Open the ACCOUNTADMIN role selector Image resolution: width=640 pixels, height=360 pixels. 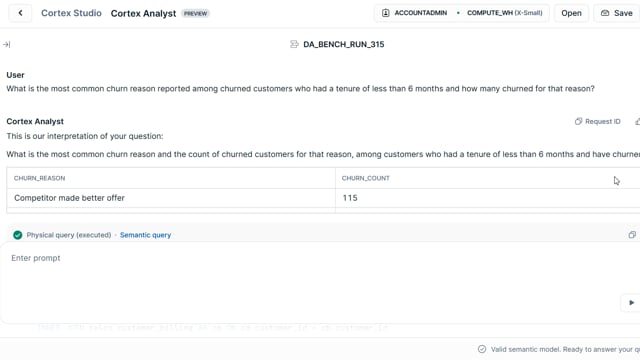tap(414, 13)
